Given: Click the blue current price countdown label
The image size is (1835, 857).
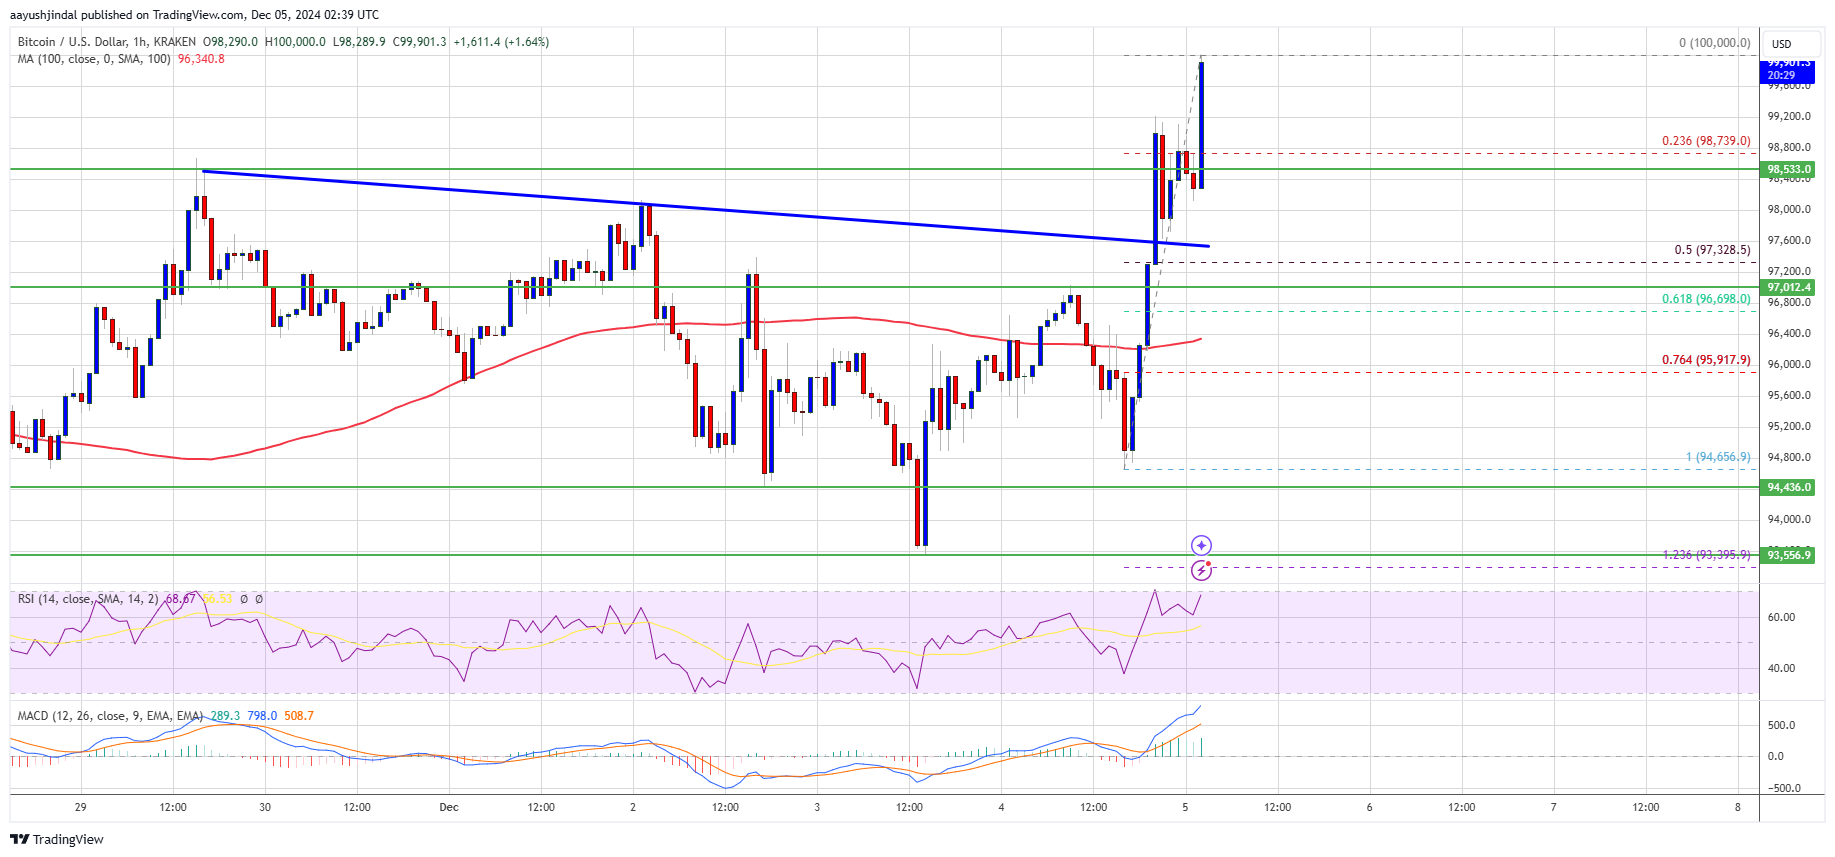Looking at the screenshot, I should click(x=1787, y=69).
